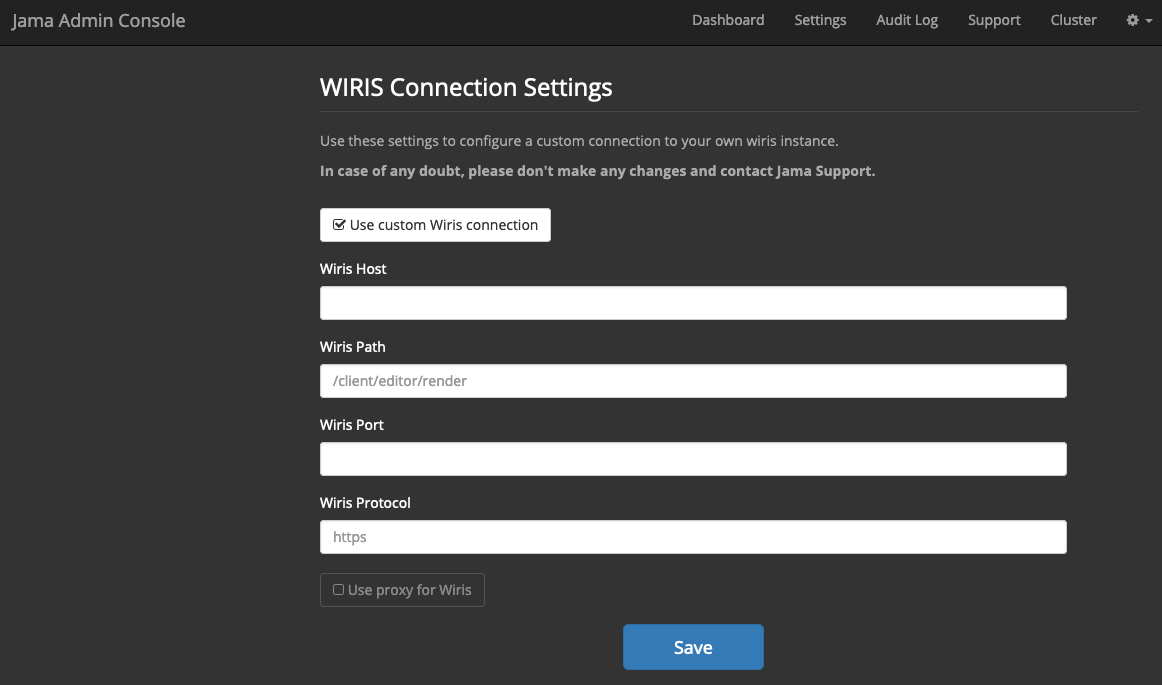Viewport: 1162px width, 685px height.
Task: Click the WIRIS Connection Settings heading
Action: coord(466,87)
